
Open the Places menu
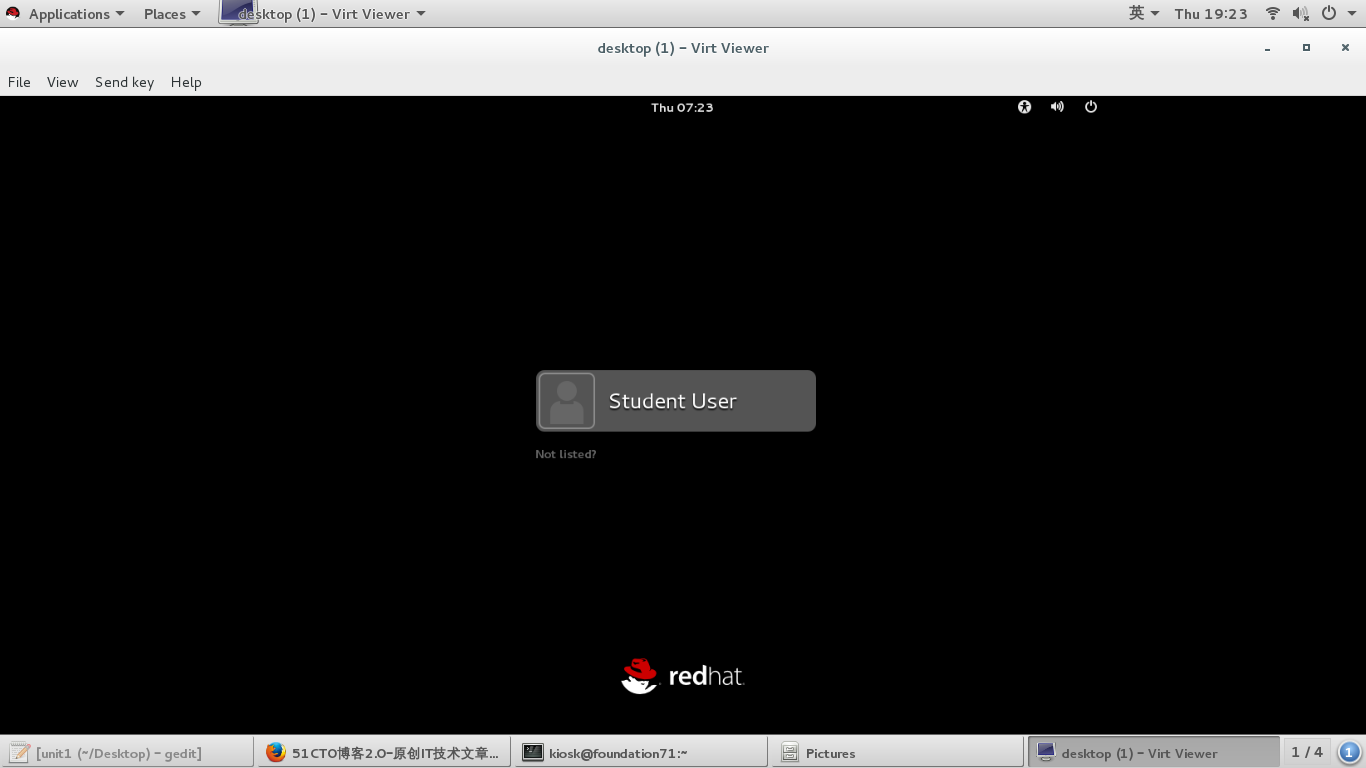(x=172, y=14)
